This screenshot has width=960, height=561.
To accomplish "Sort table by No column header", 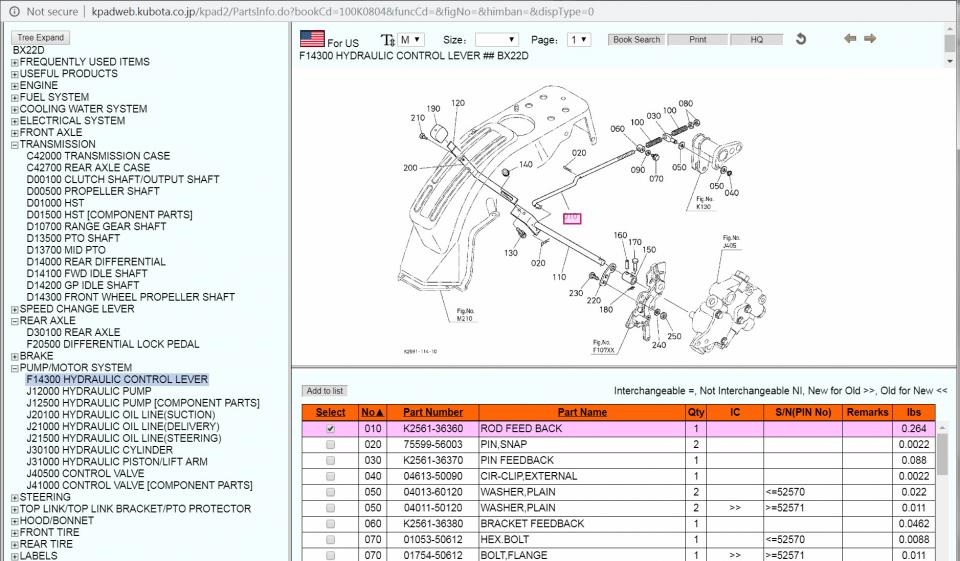I will tap(372, 412).
